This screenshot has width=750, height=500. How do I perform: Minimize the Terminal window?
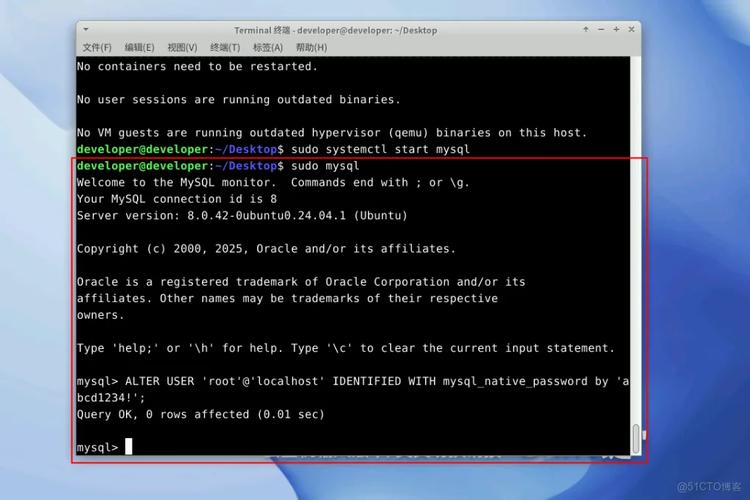pos(600,30)
